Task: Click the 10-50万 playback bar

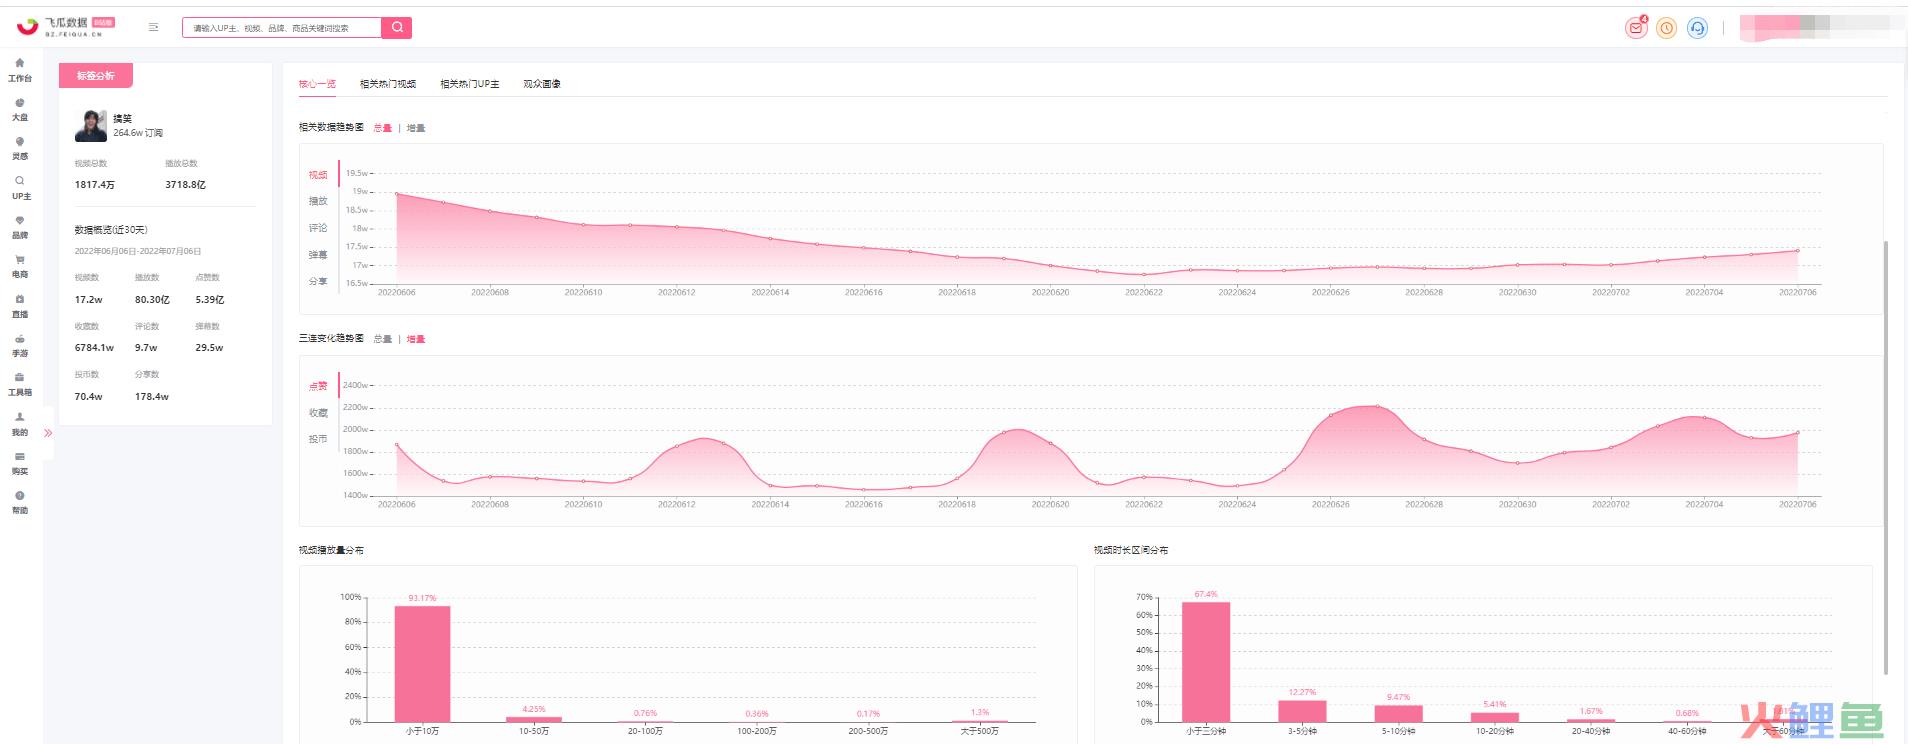Action: 534,718
